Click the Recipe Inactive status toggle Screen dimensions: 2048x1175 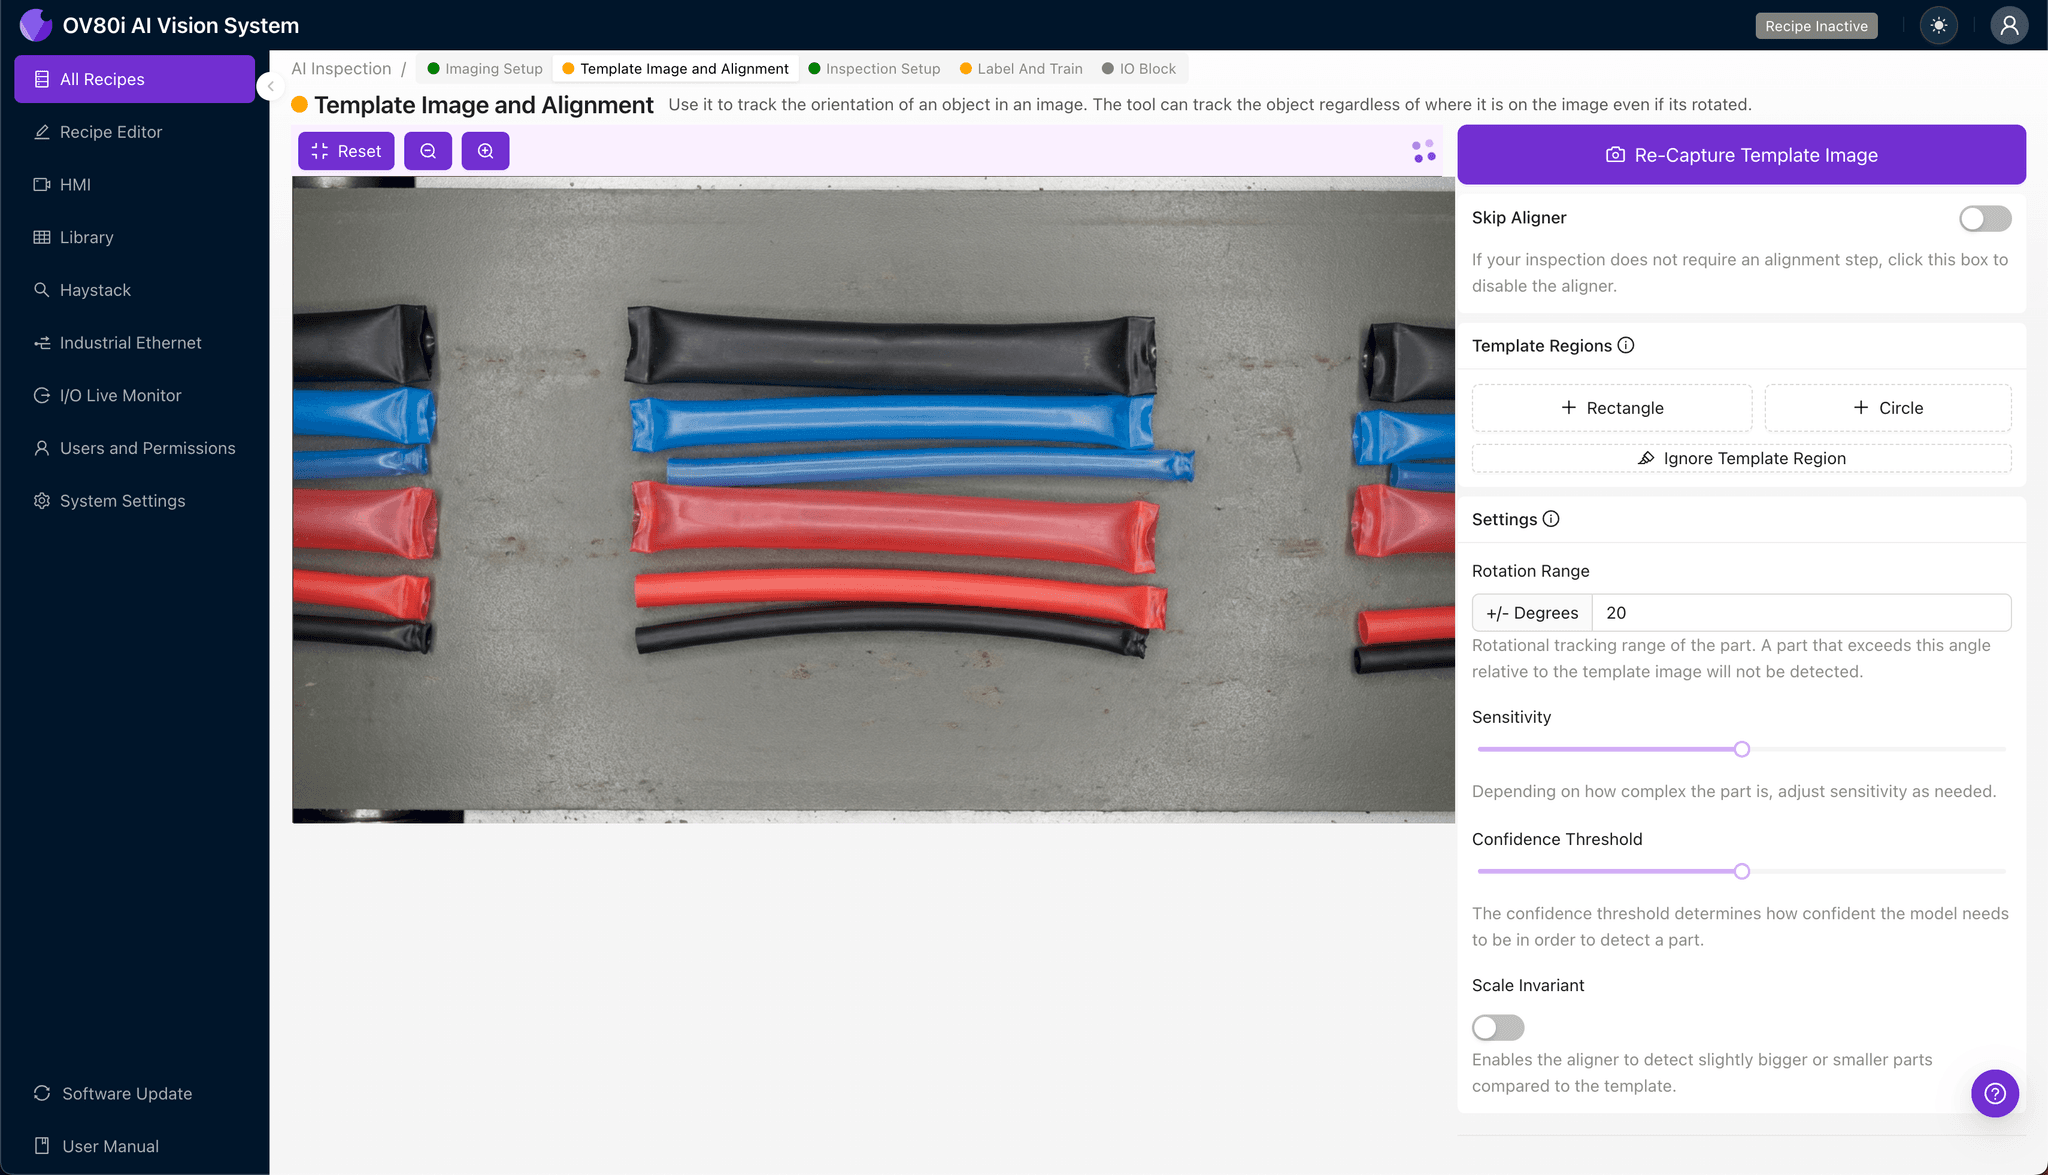click(1816, 25)
